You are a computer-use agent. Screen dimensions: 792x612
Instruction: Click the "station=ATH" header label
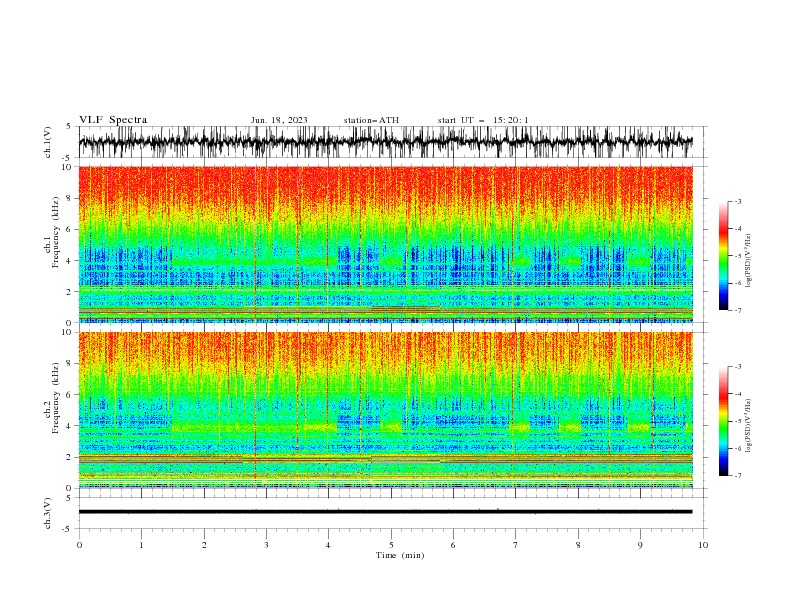click(x=371, y=120)
